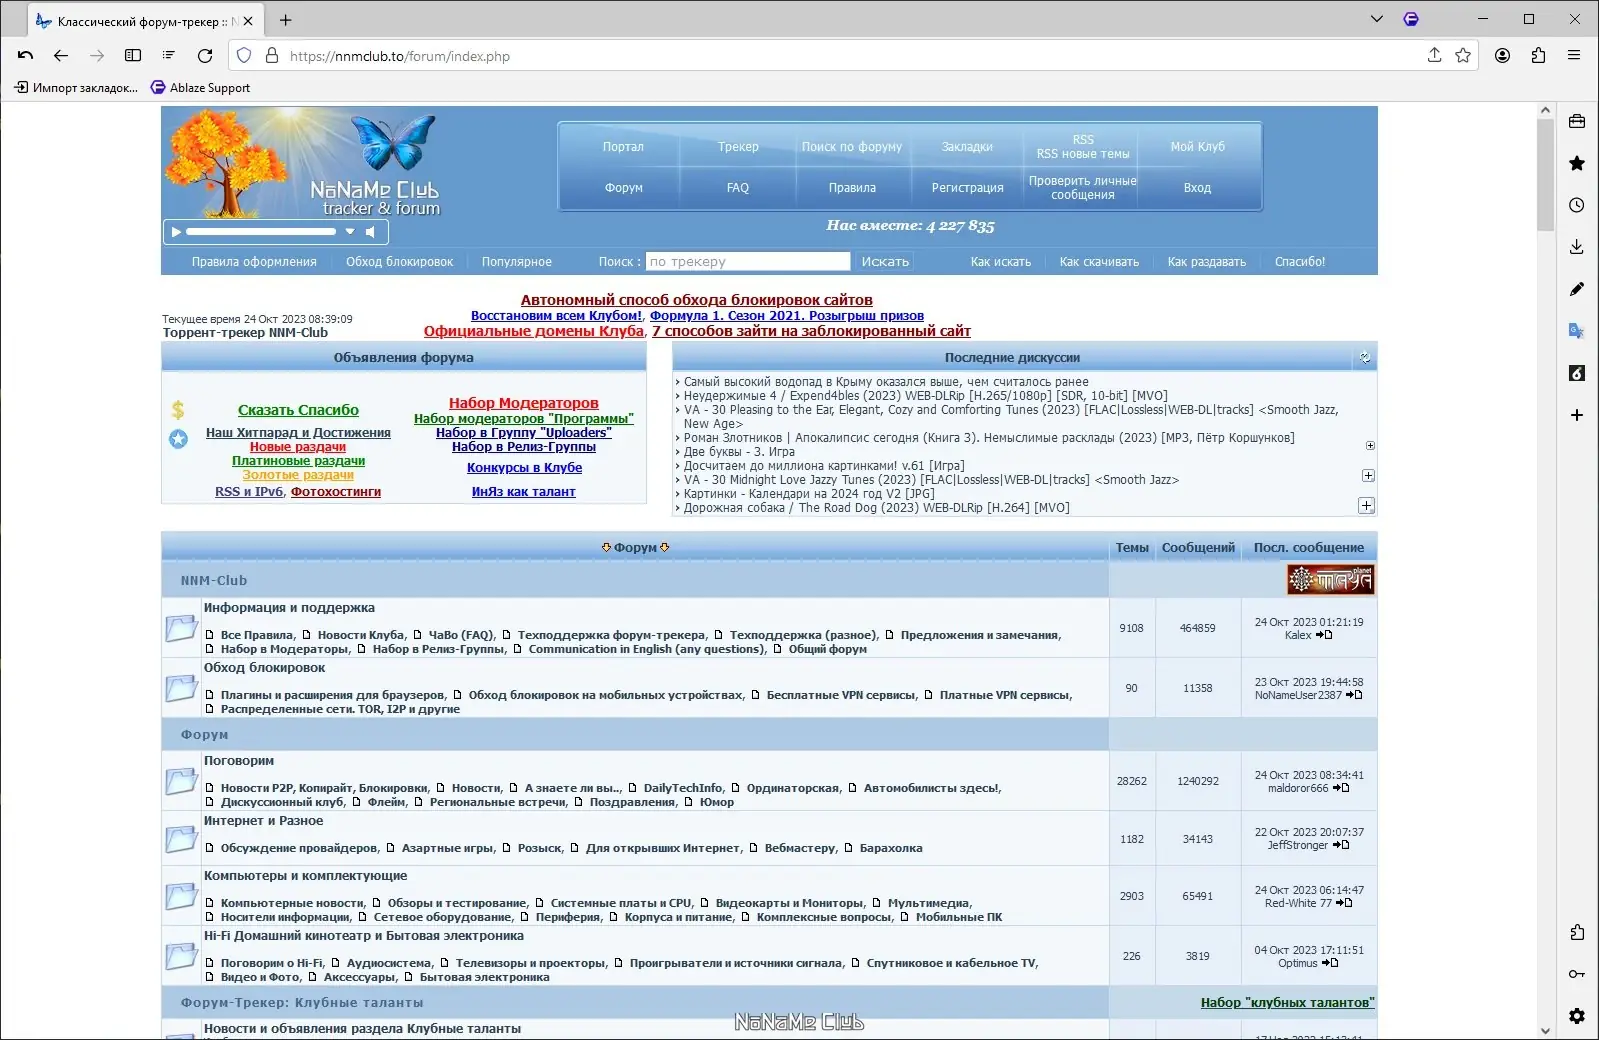The height and width of the screenshot is (1040, 1599).
Task: Open tracking protection shield icon
Action: pos(245,56)
